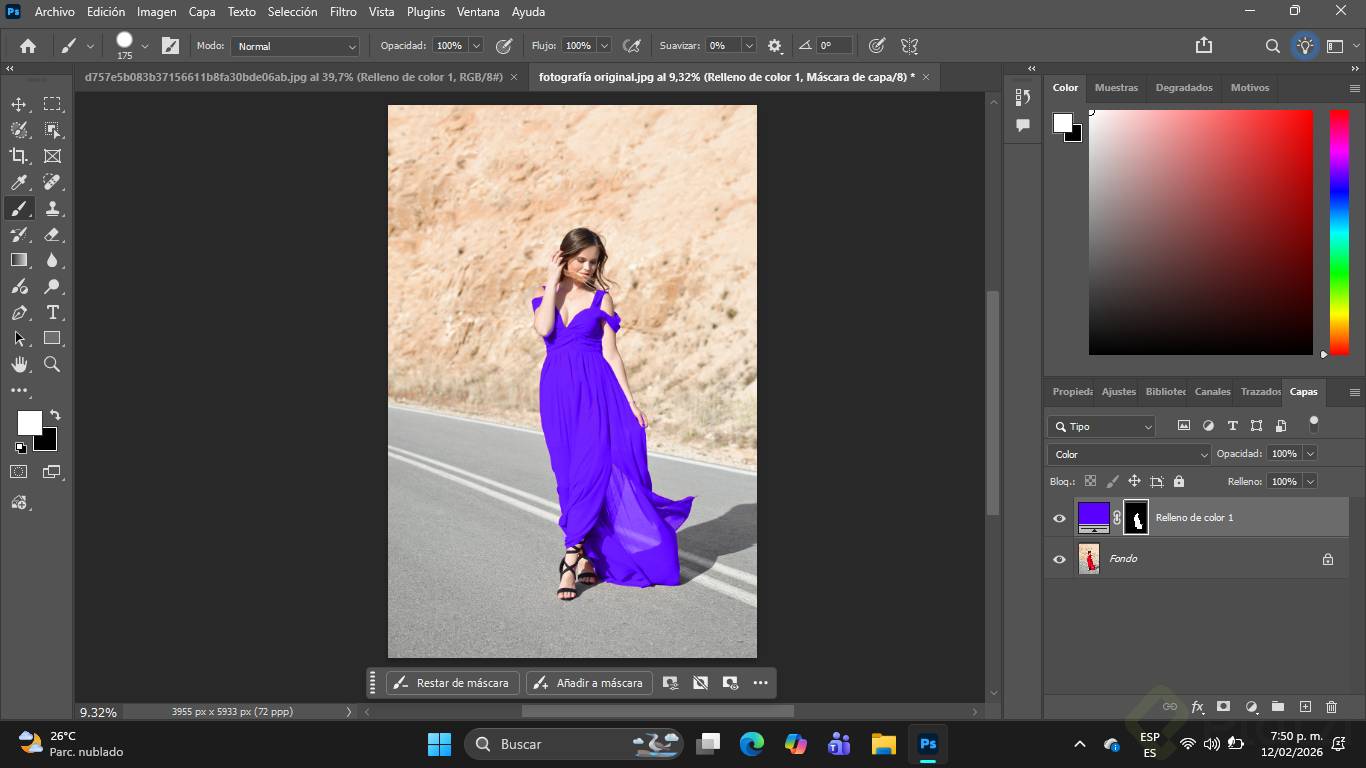Screen dimensions: 1366x768
Task: Switch to the Canales tab
Action: pos(1212,392)
